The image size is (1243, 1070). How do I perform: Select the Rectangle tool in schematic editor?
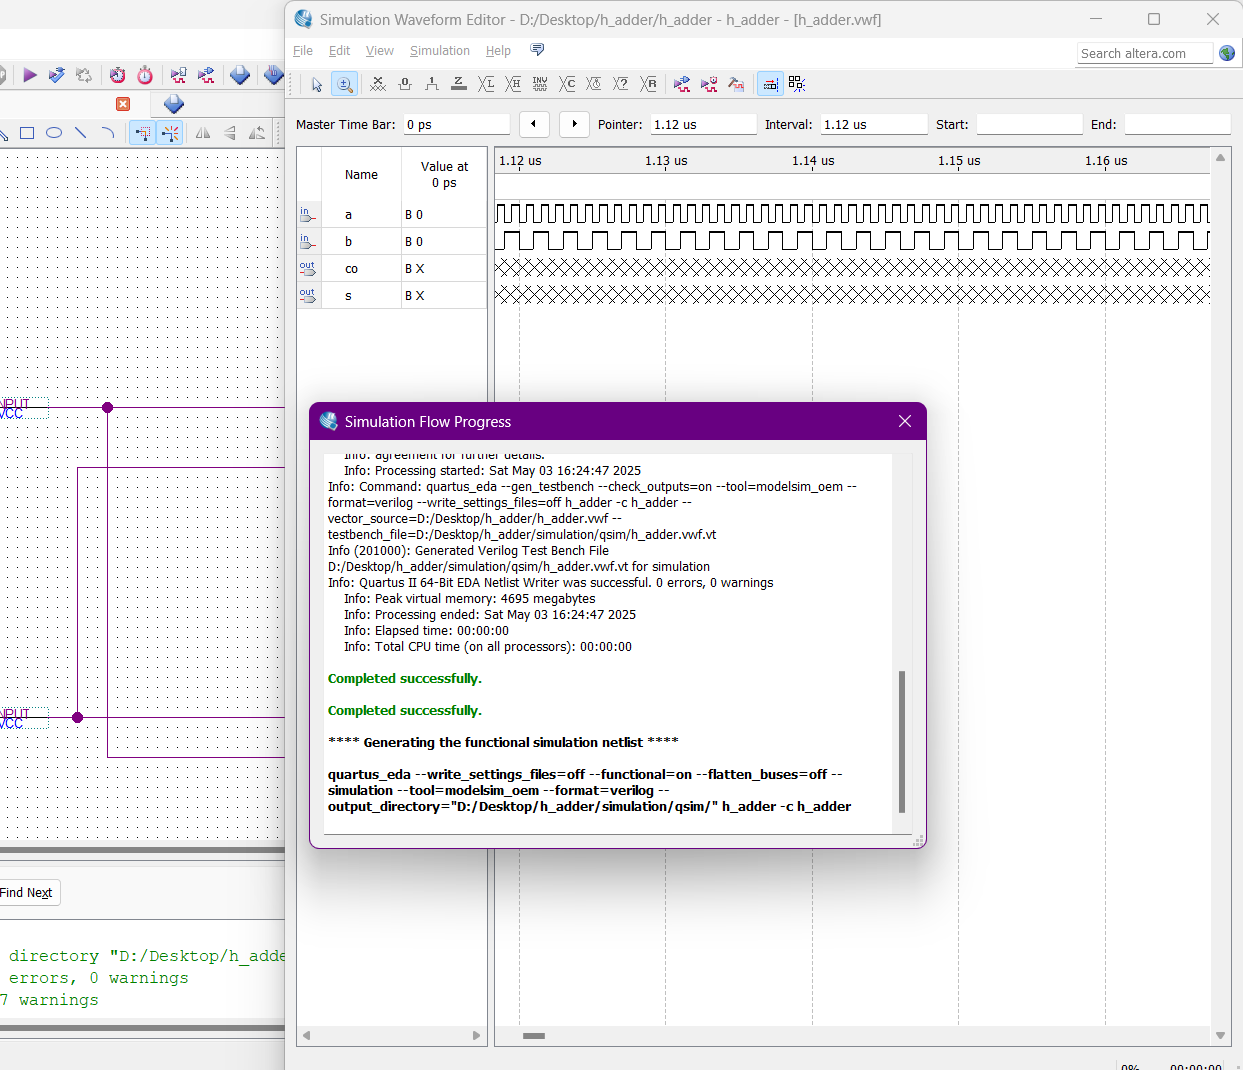[27, 133]
